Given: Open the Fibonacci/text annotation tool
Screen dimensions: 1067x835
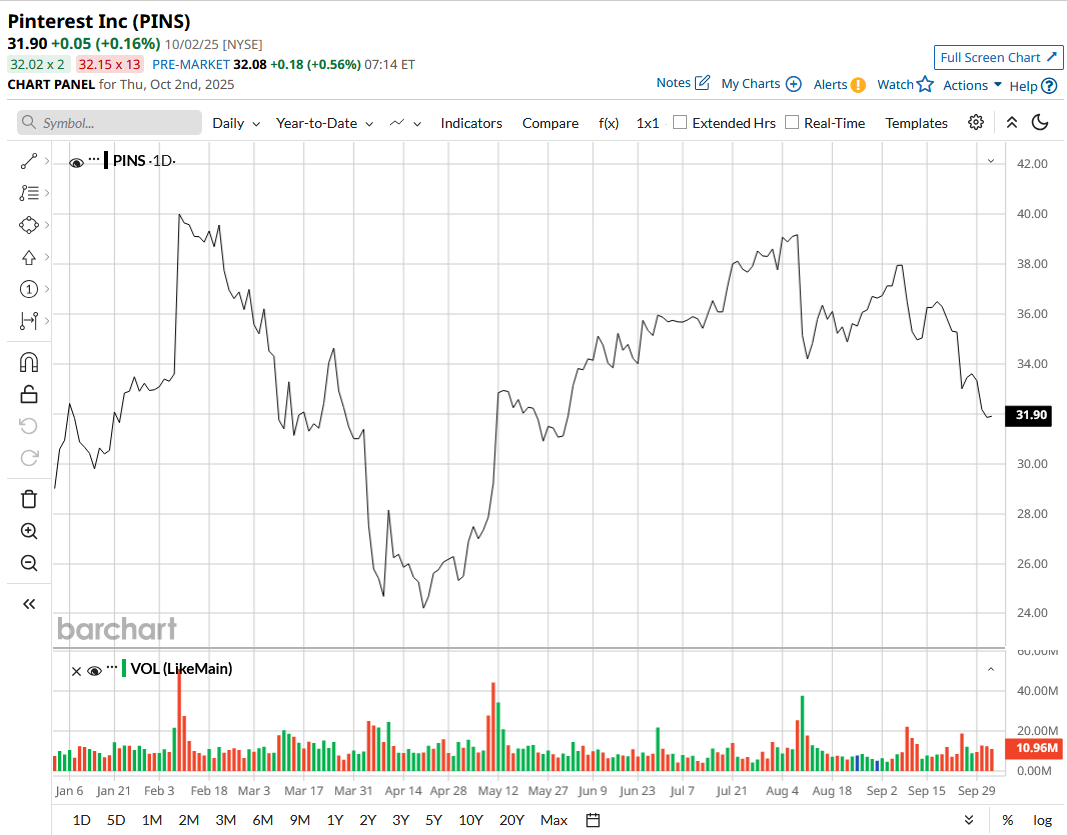Looking at the screenshot, I should 29,193.
